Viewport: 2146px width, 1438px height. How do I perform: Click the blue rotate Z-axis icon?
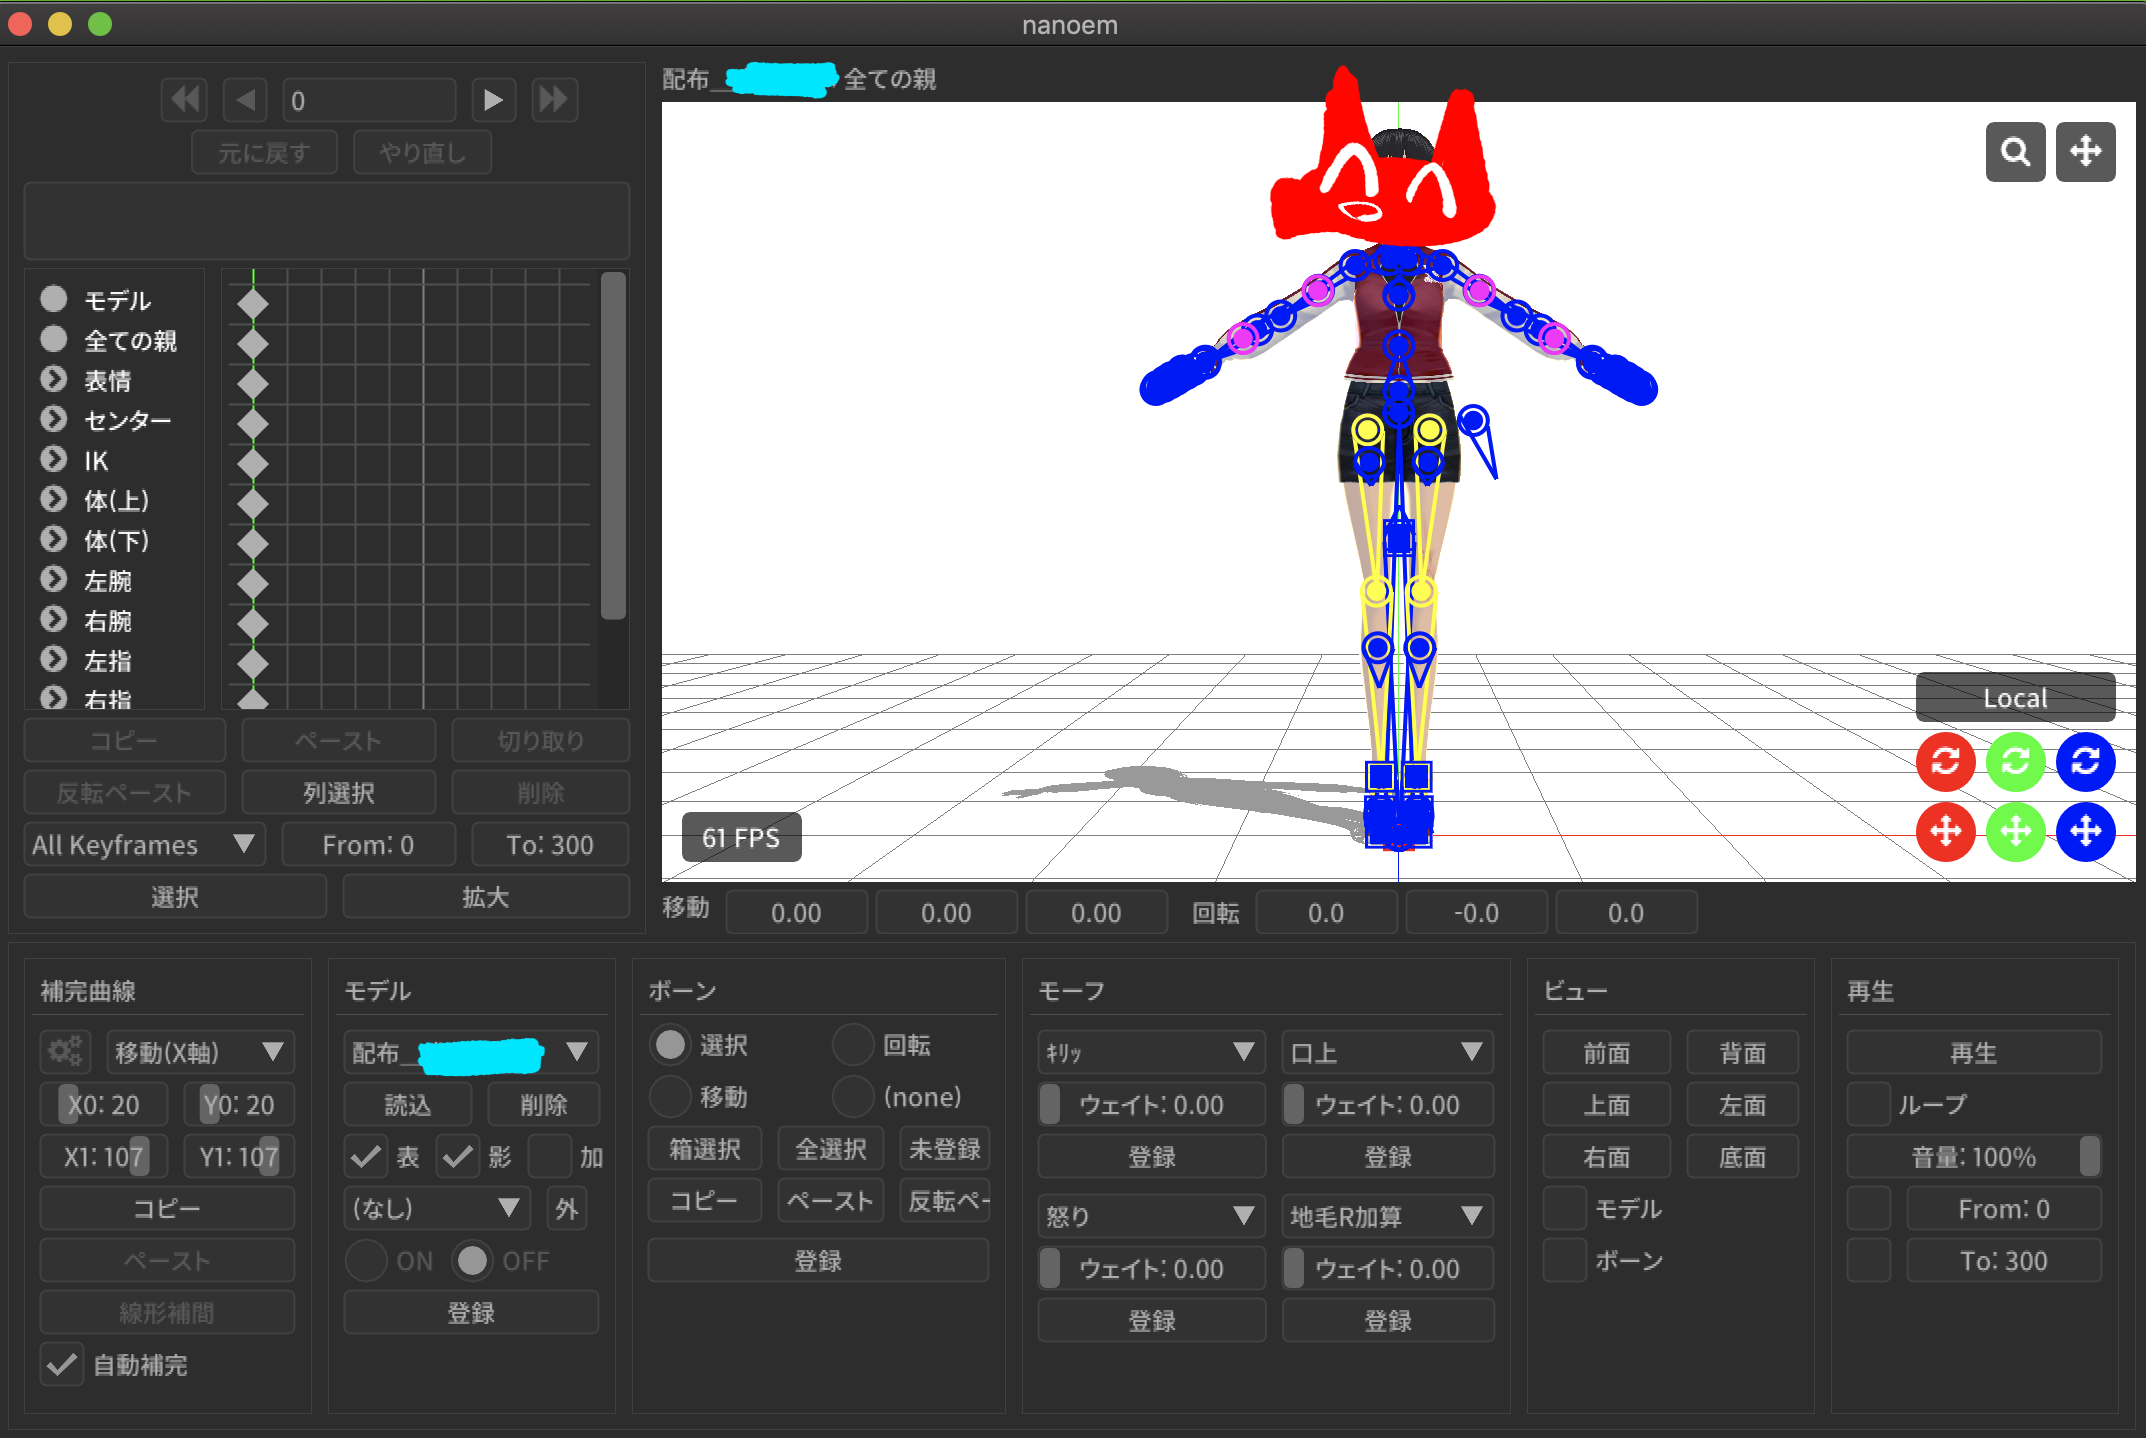pos(2085,762)
